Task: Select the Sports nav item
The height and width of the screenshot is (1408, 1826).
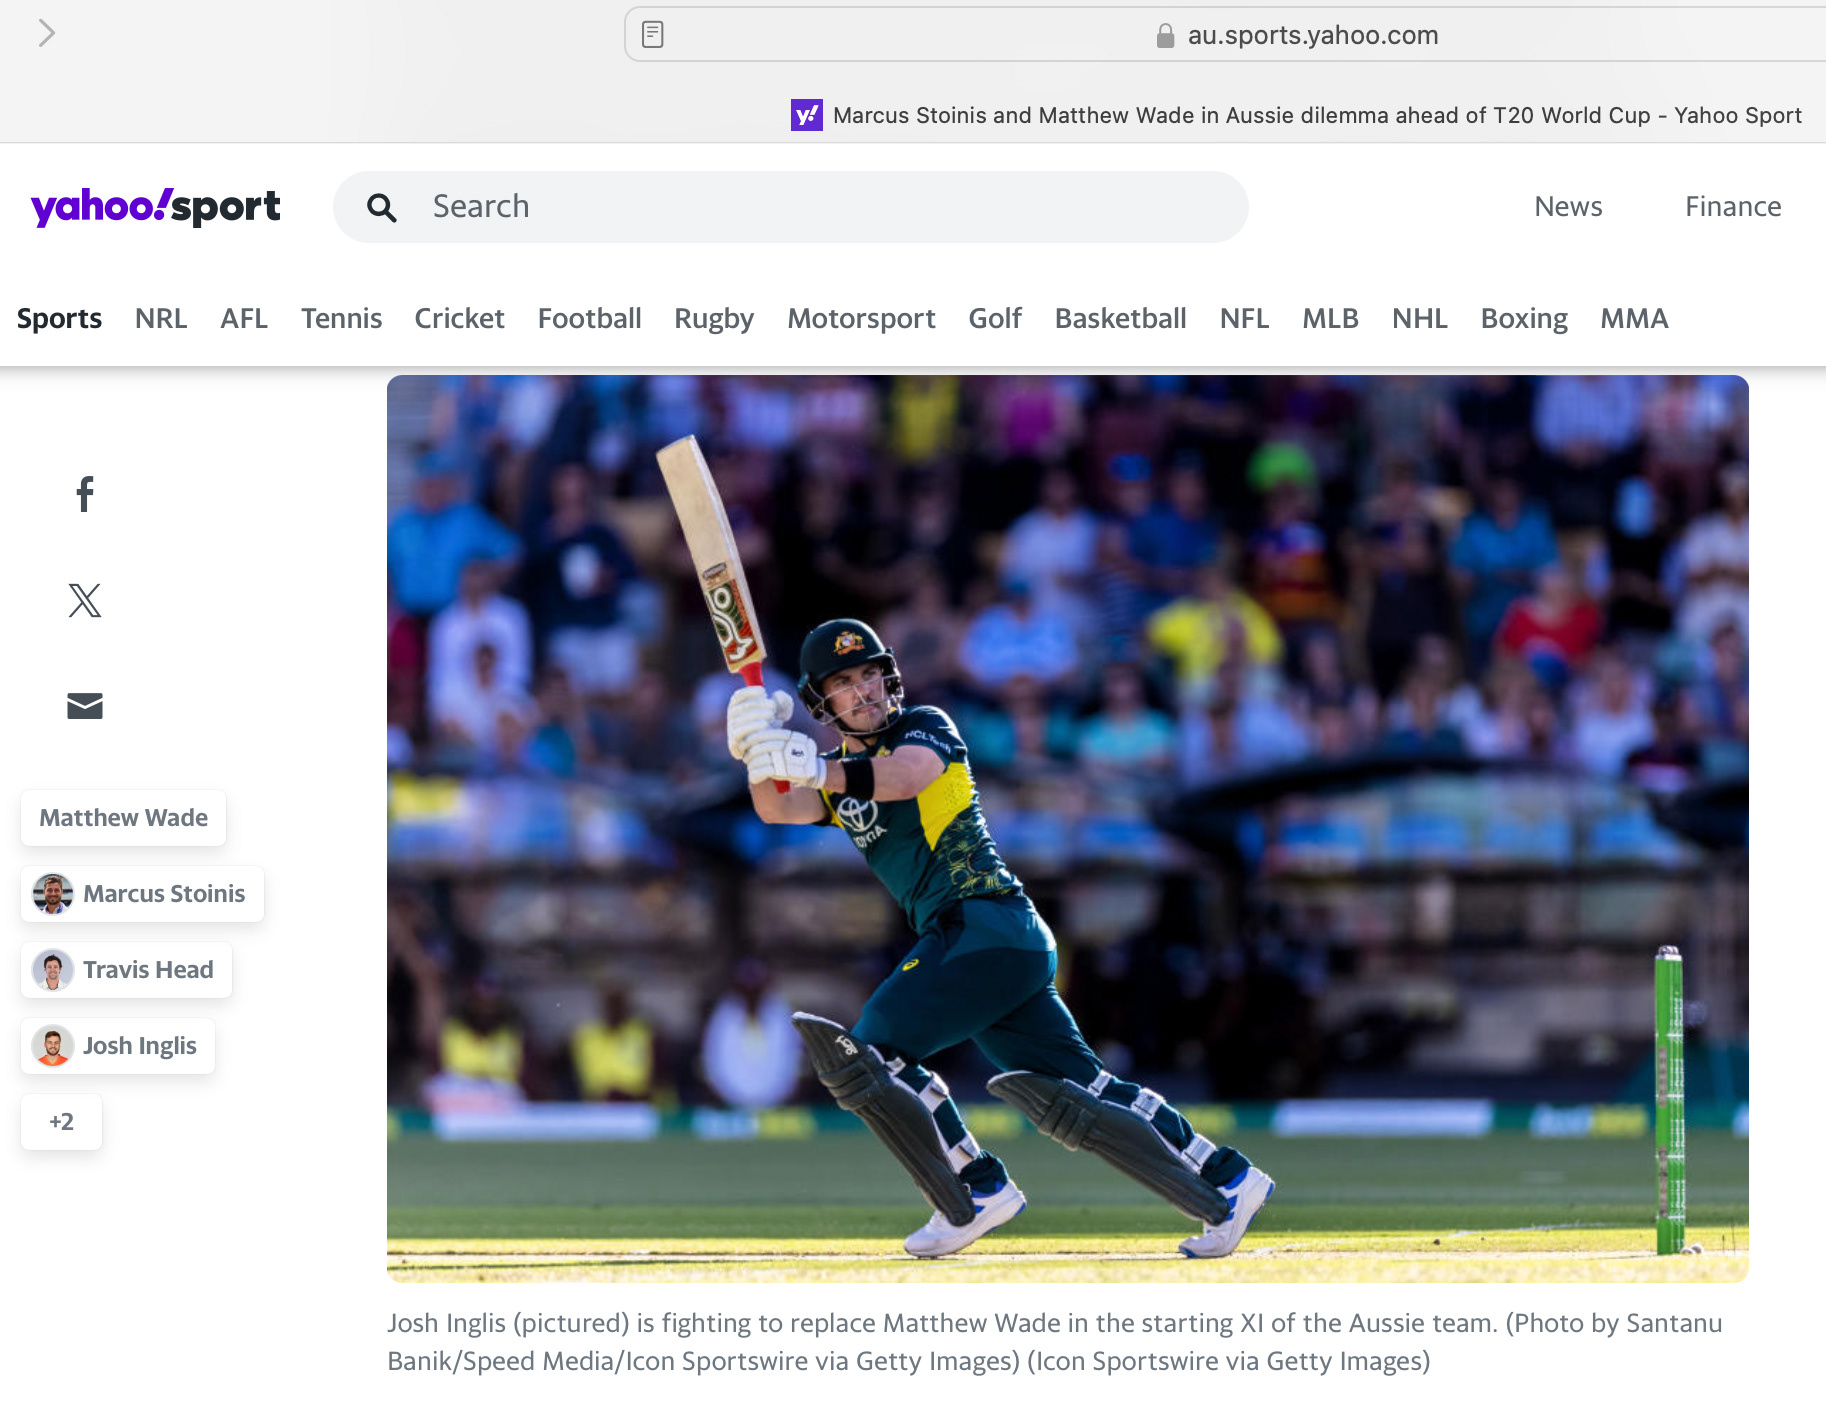Action: [x=59, y=319]
